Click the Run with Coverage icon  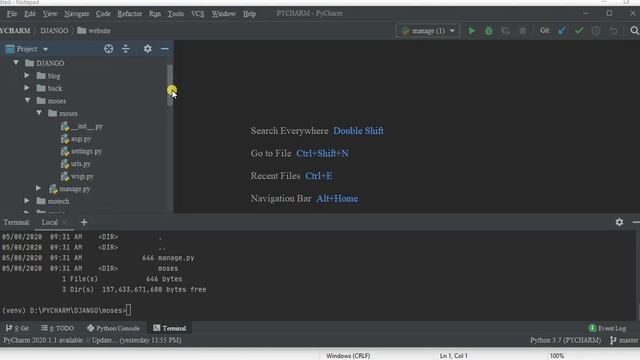point(505,31)
